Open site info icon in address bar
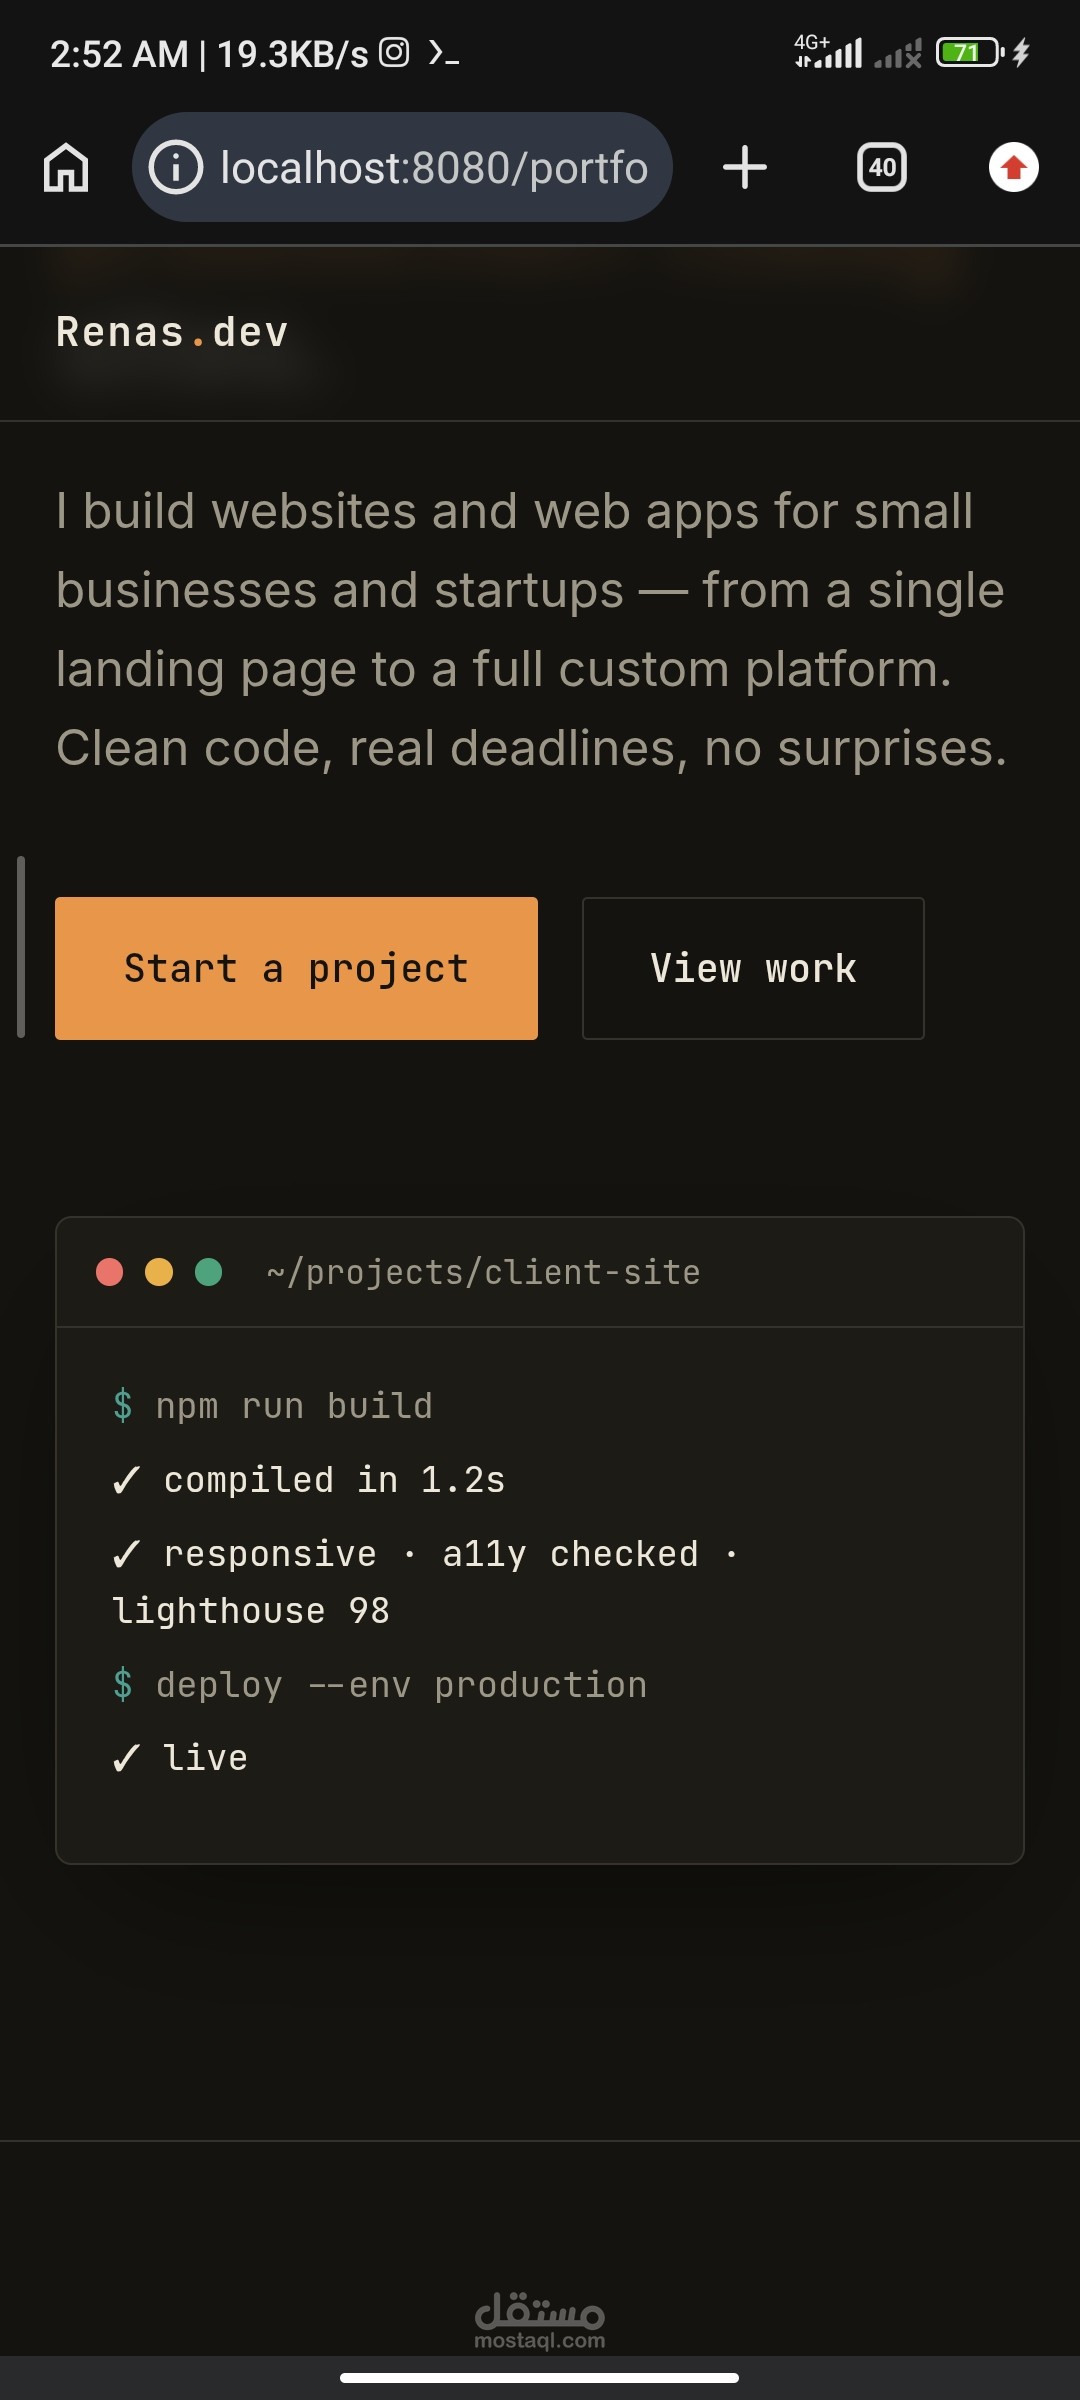 tap(176, 167)
